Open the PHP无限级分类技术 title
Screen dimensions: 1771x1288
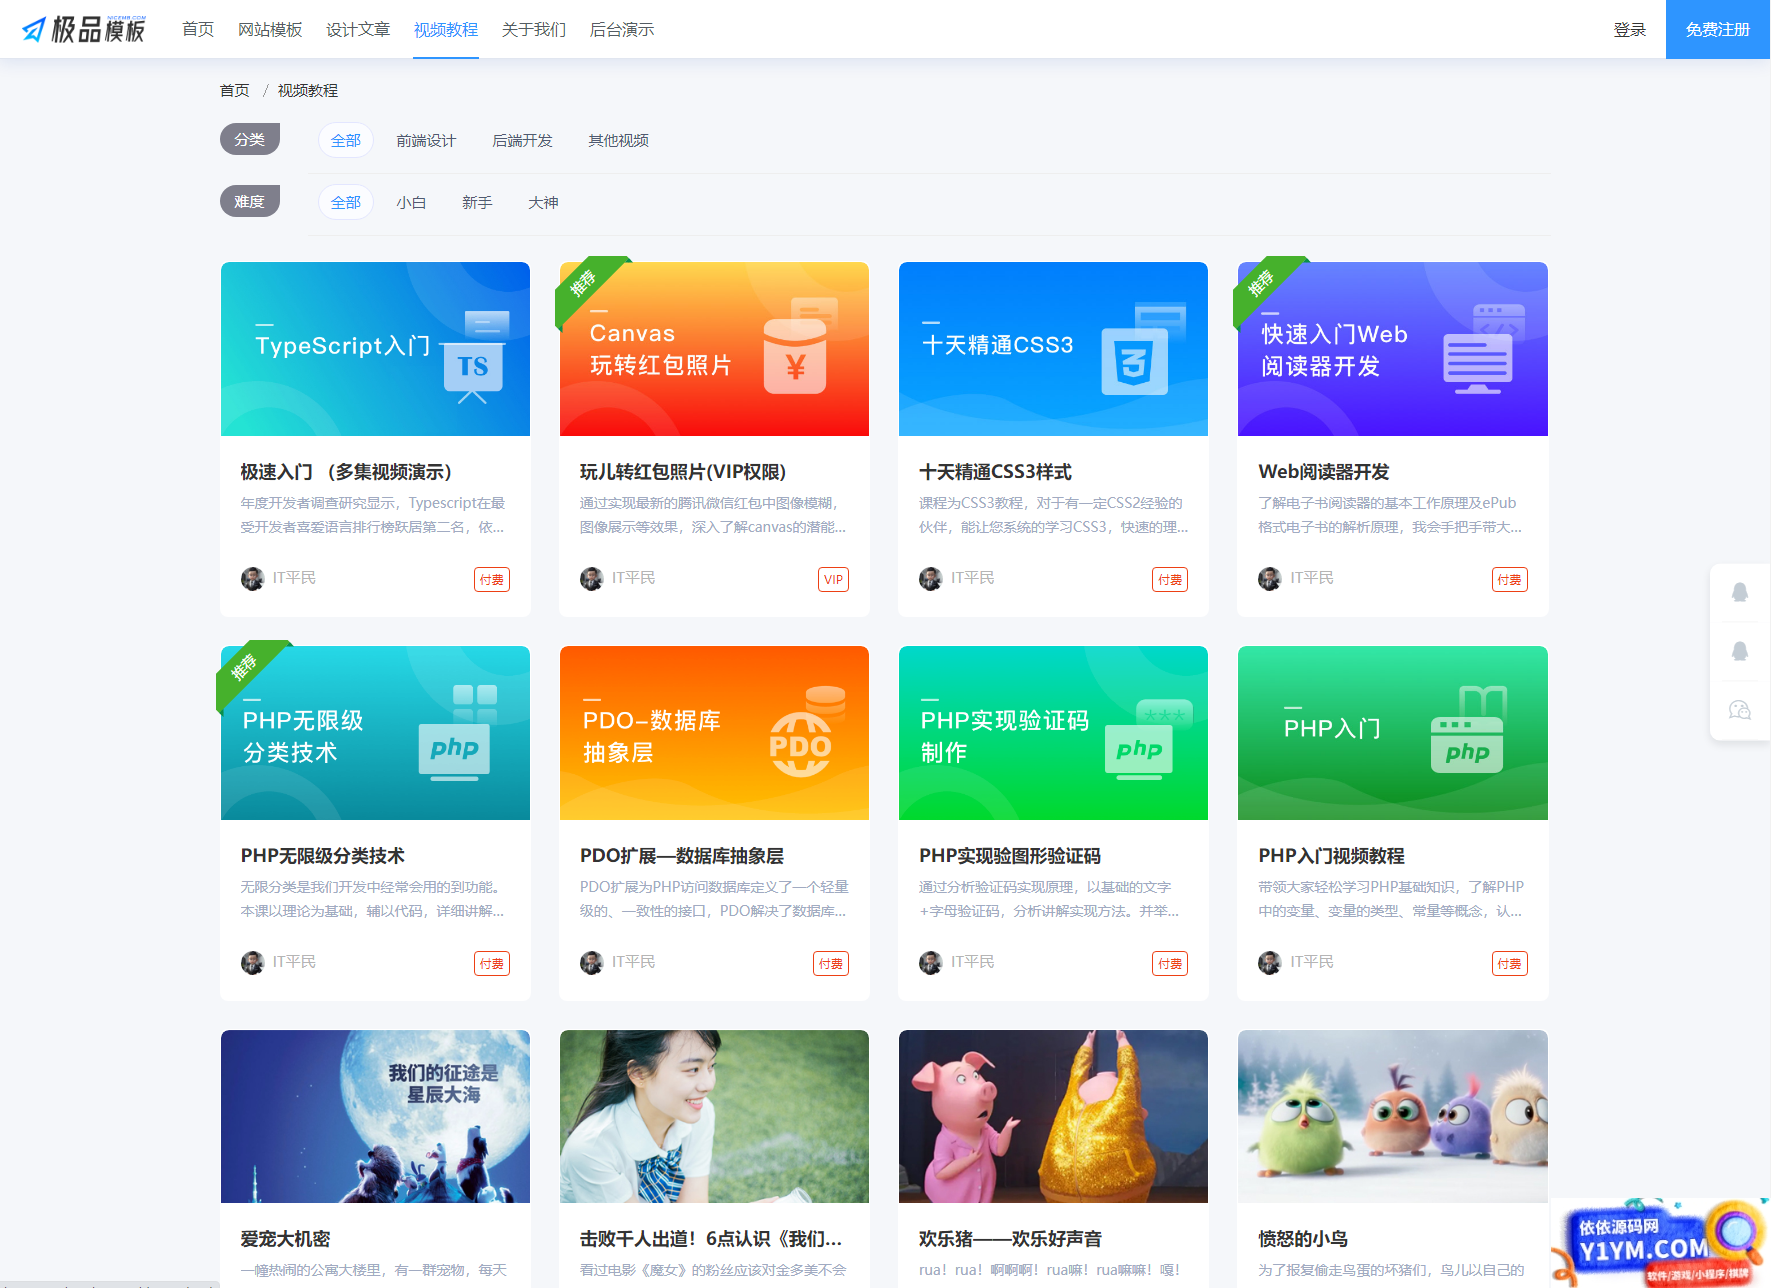click(x=323, y=856)
